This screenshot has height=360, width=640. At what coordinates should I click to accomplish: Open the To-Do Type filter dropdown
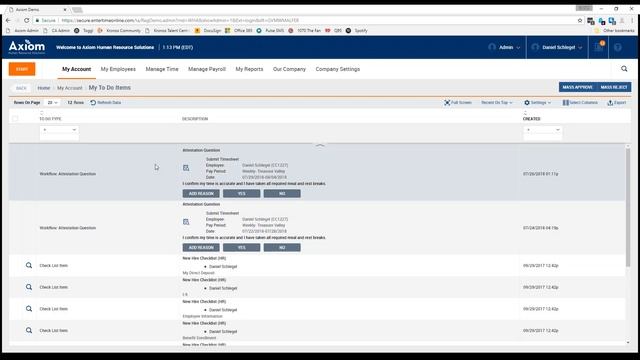[x=59, y=130]
